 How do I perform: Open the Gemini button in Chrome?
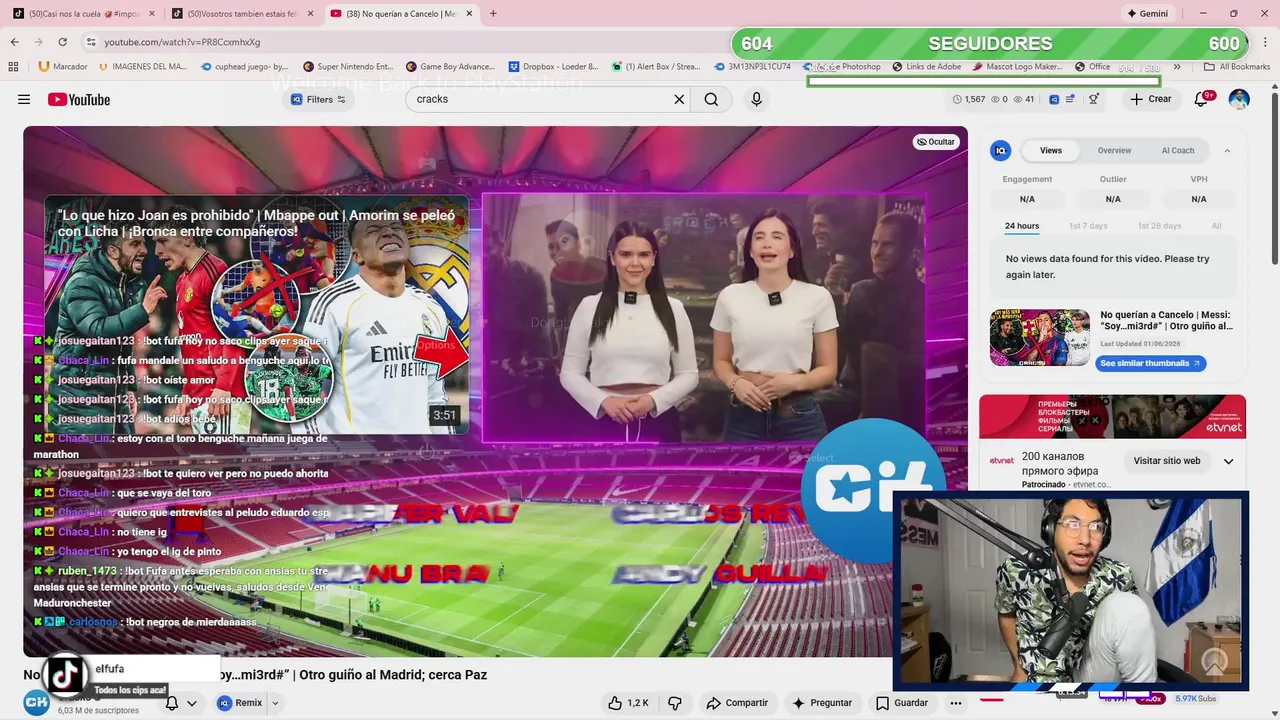pyautogui.click(x=1148, y=13)
